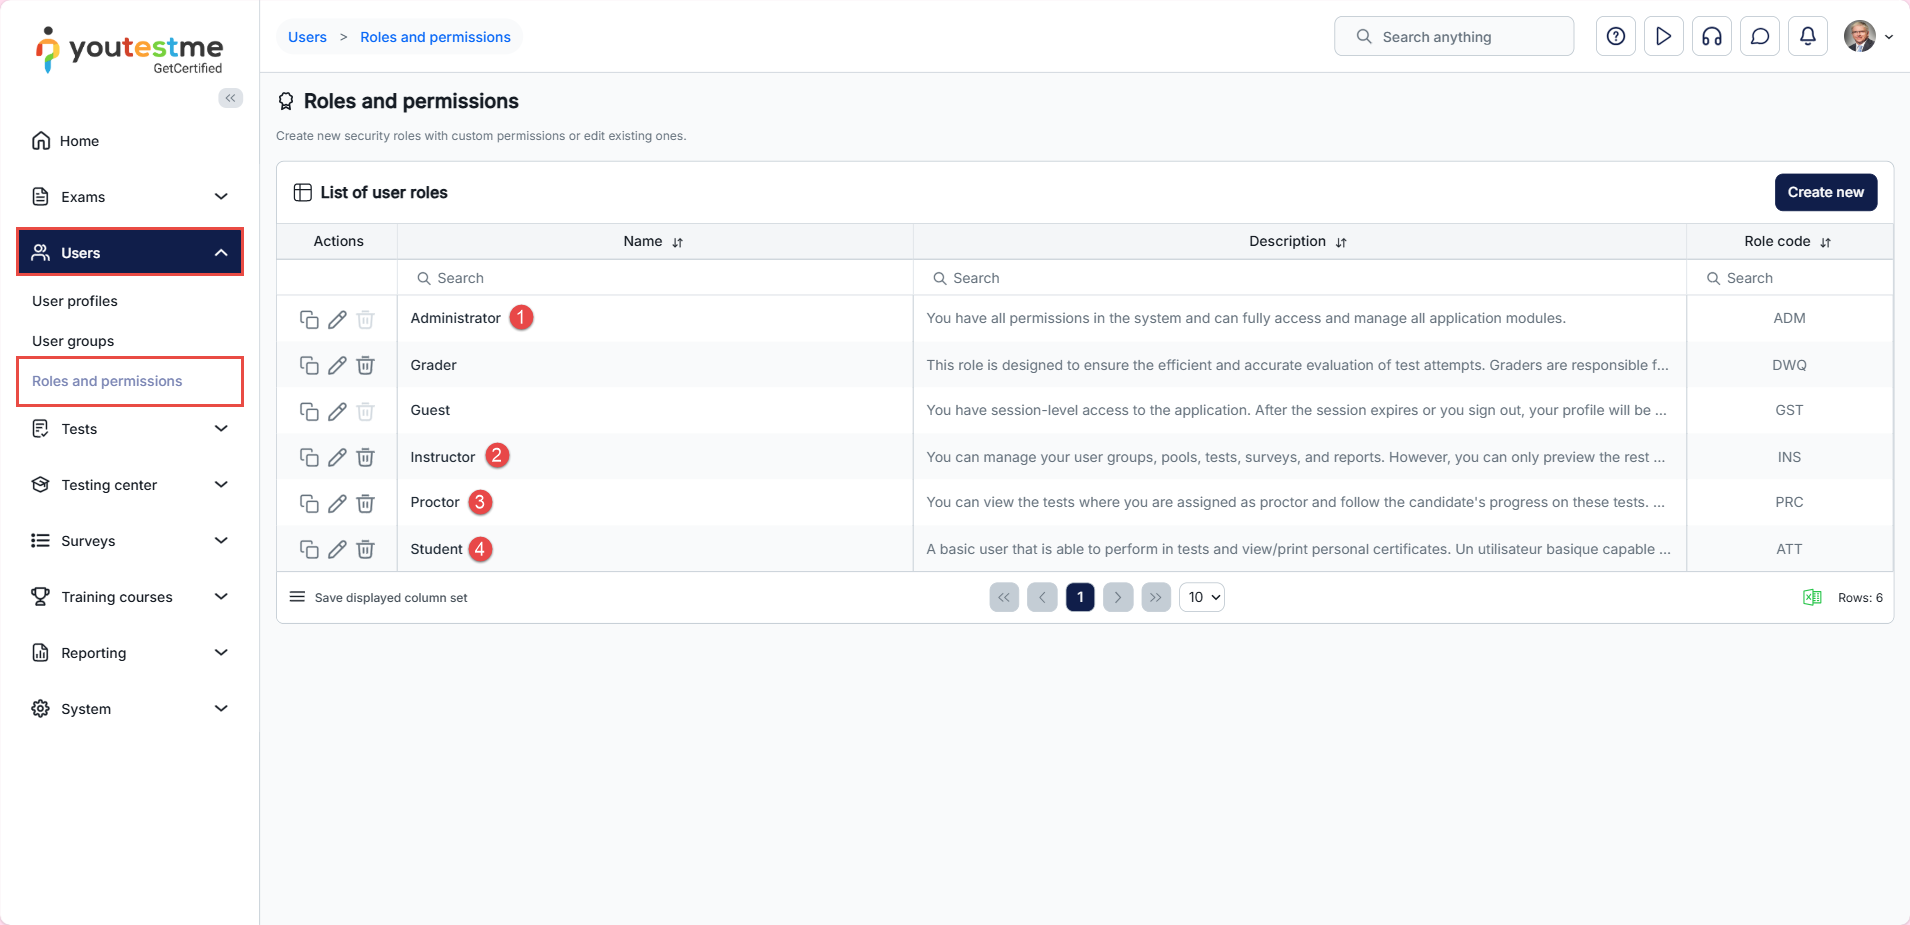This screenshot has width=1910, height=925.
Task: Sort by Name column
Action: point(677,242)
